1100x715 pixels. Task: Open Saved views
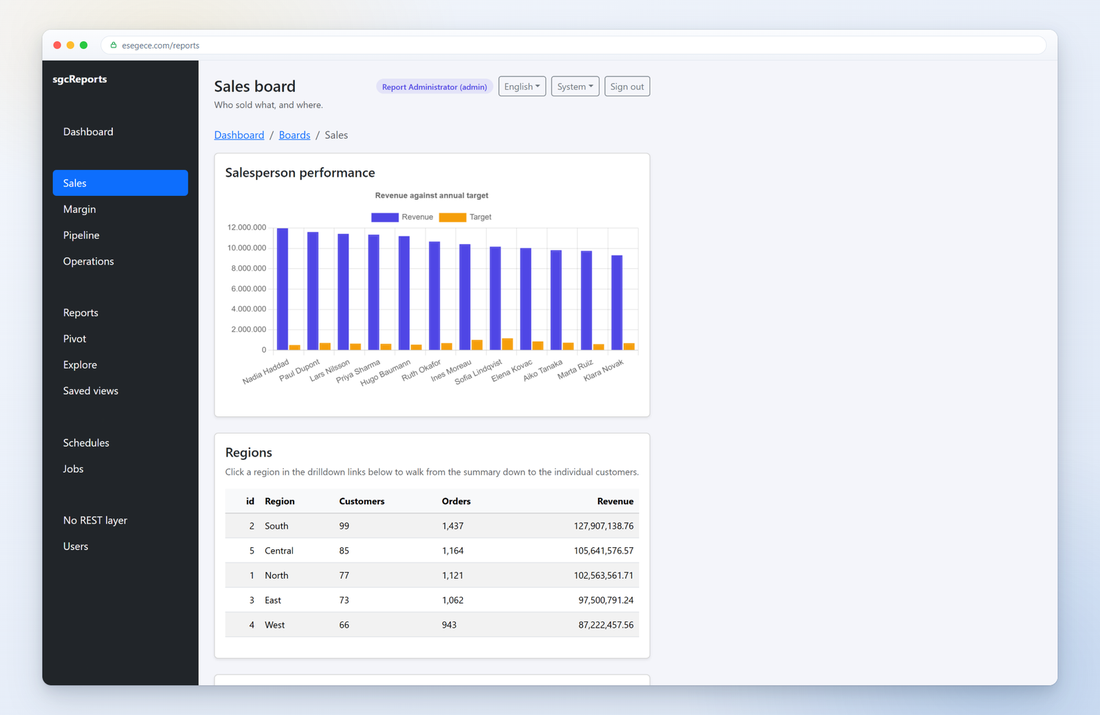90,391
